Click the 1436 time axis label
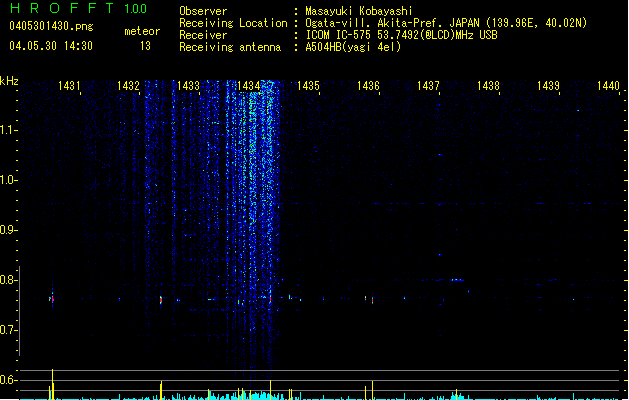 tap(368, 86)
